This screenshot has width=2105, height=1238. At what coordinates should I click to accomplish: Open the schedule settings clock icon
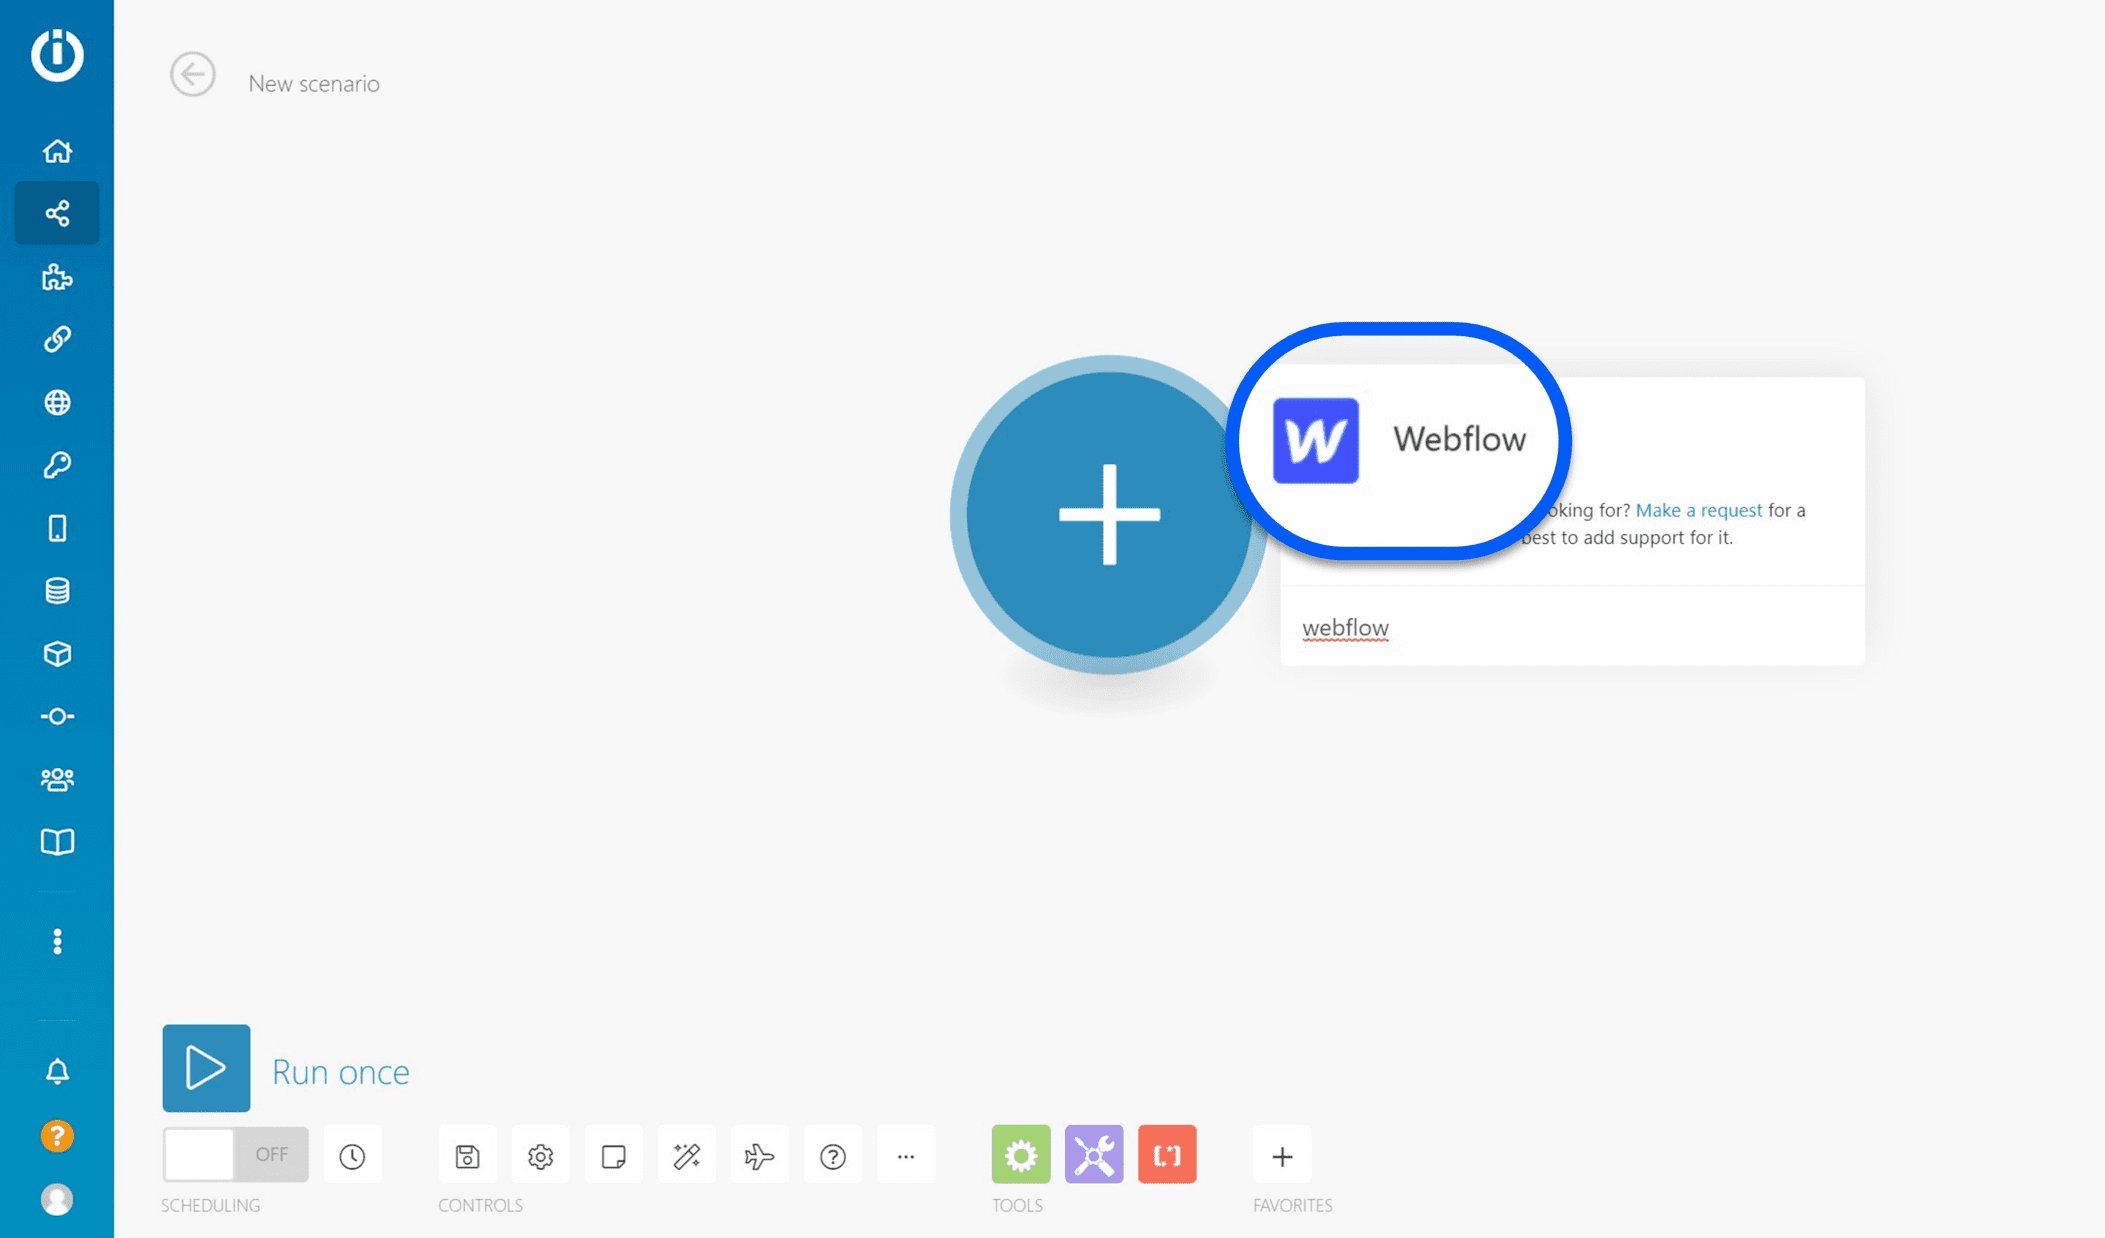point(352,1156)
